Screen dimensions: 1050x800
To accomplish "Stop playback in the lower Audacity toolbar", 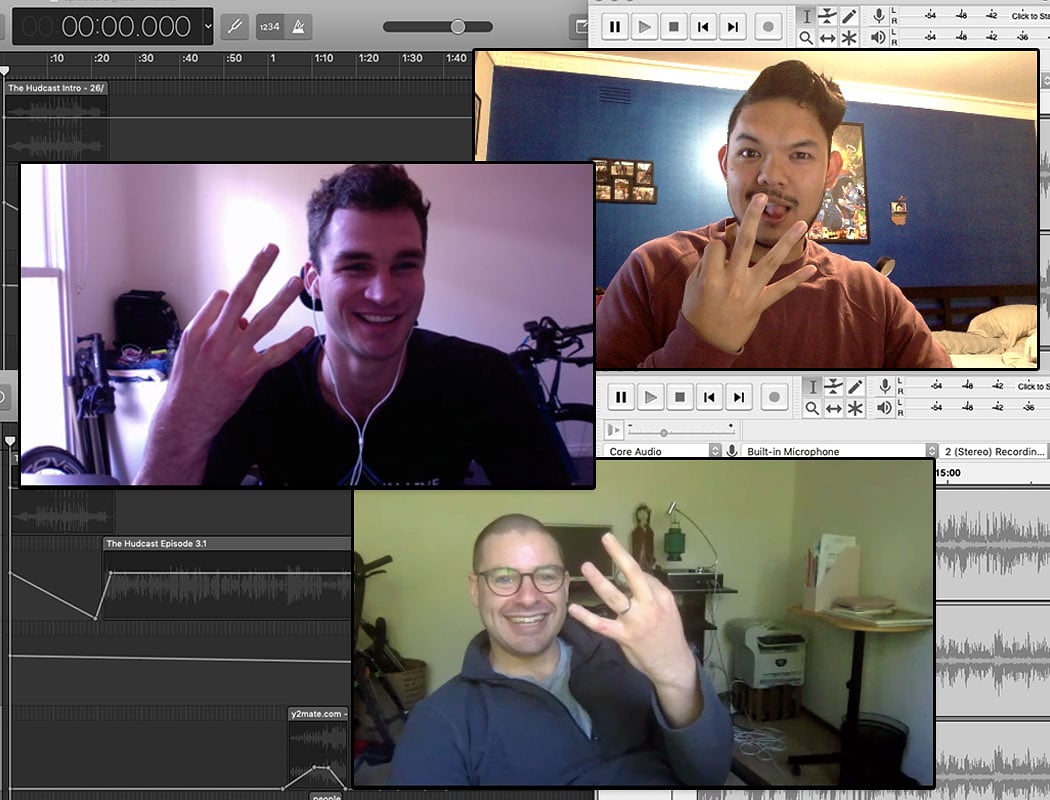I will tap(680, 397).
